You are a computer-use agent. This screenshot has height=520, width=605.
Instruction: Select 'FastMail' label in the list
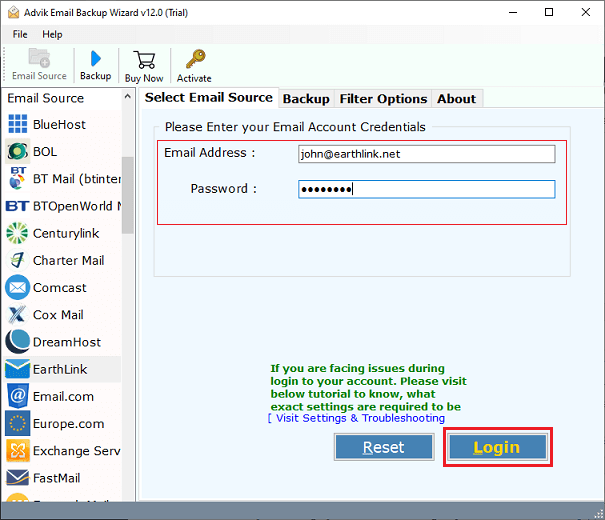point(57,478)
